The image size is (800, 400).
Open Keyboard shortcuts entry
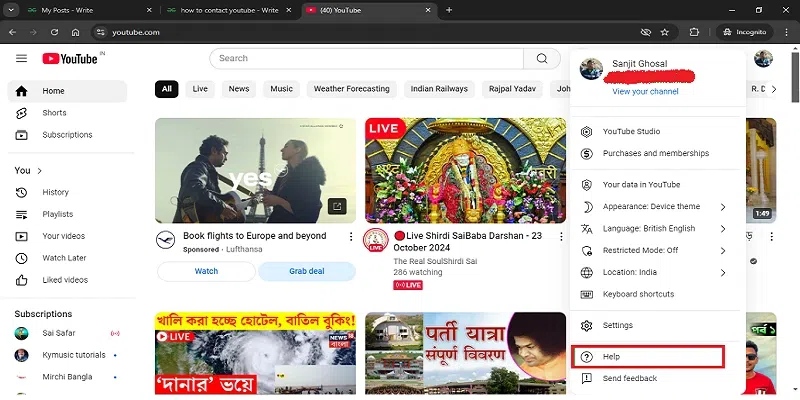coord(658,294)
